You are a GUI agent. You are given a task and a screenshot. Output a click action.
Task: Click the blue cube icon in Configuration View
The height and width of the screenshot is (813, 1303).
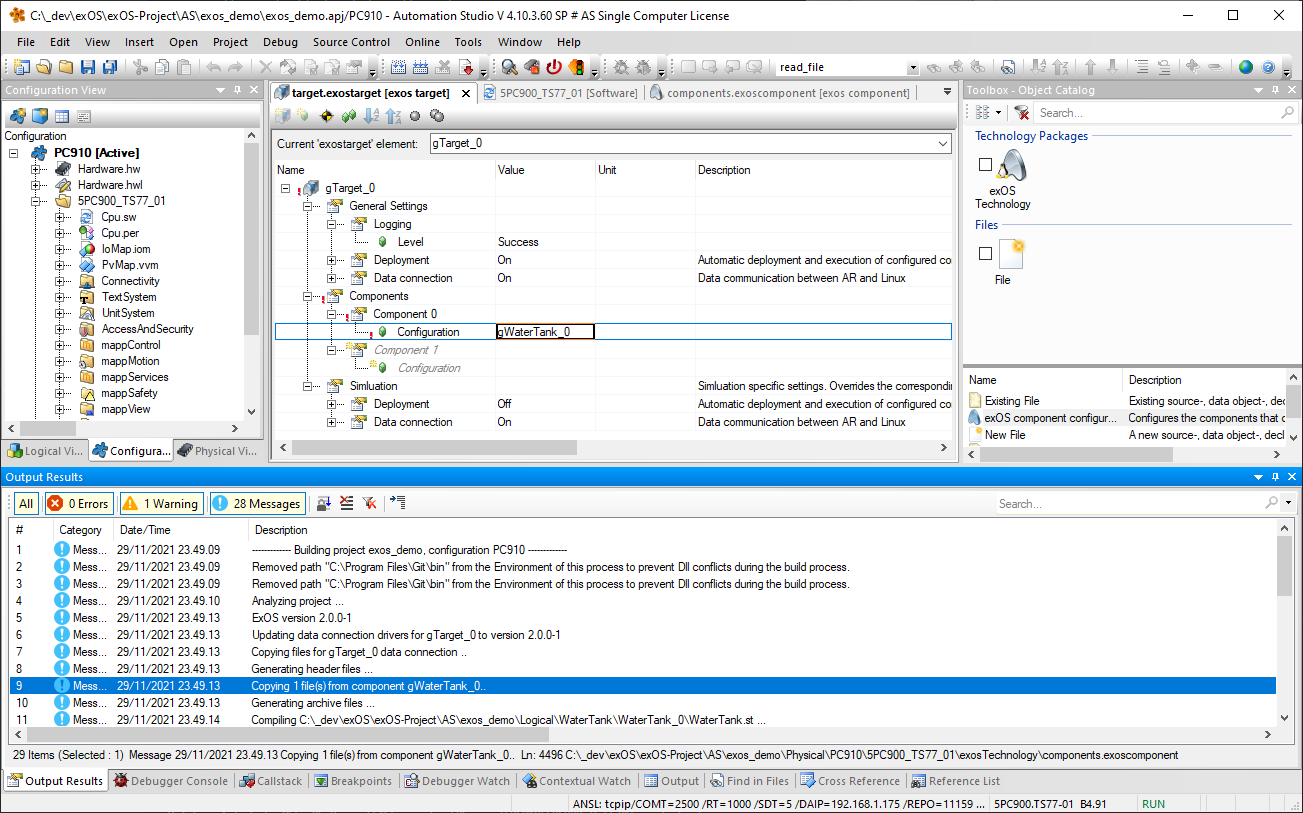click(40, 116)
